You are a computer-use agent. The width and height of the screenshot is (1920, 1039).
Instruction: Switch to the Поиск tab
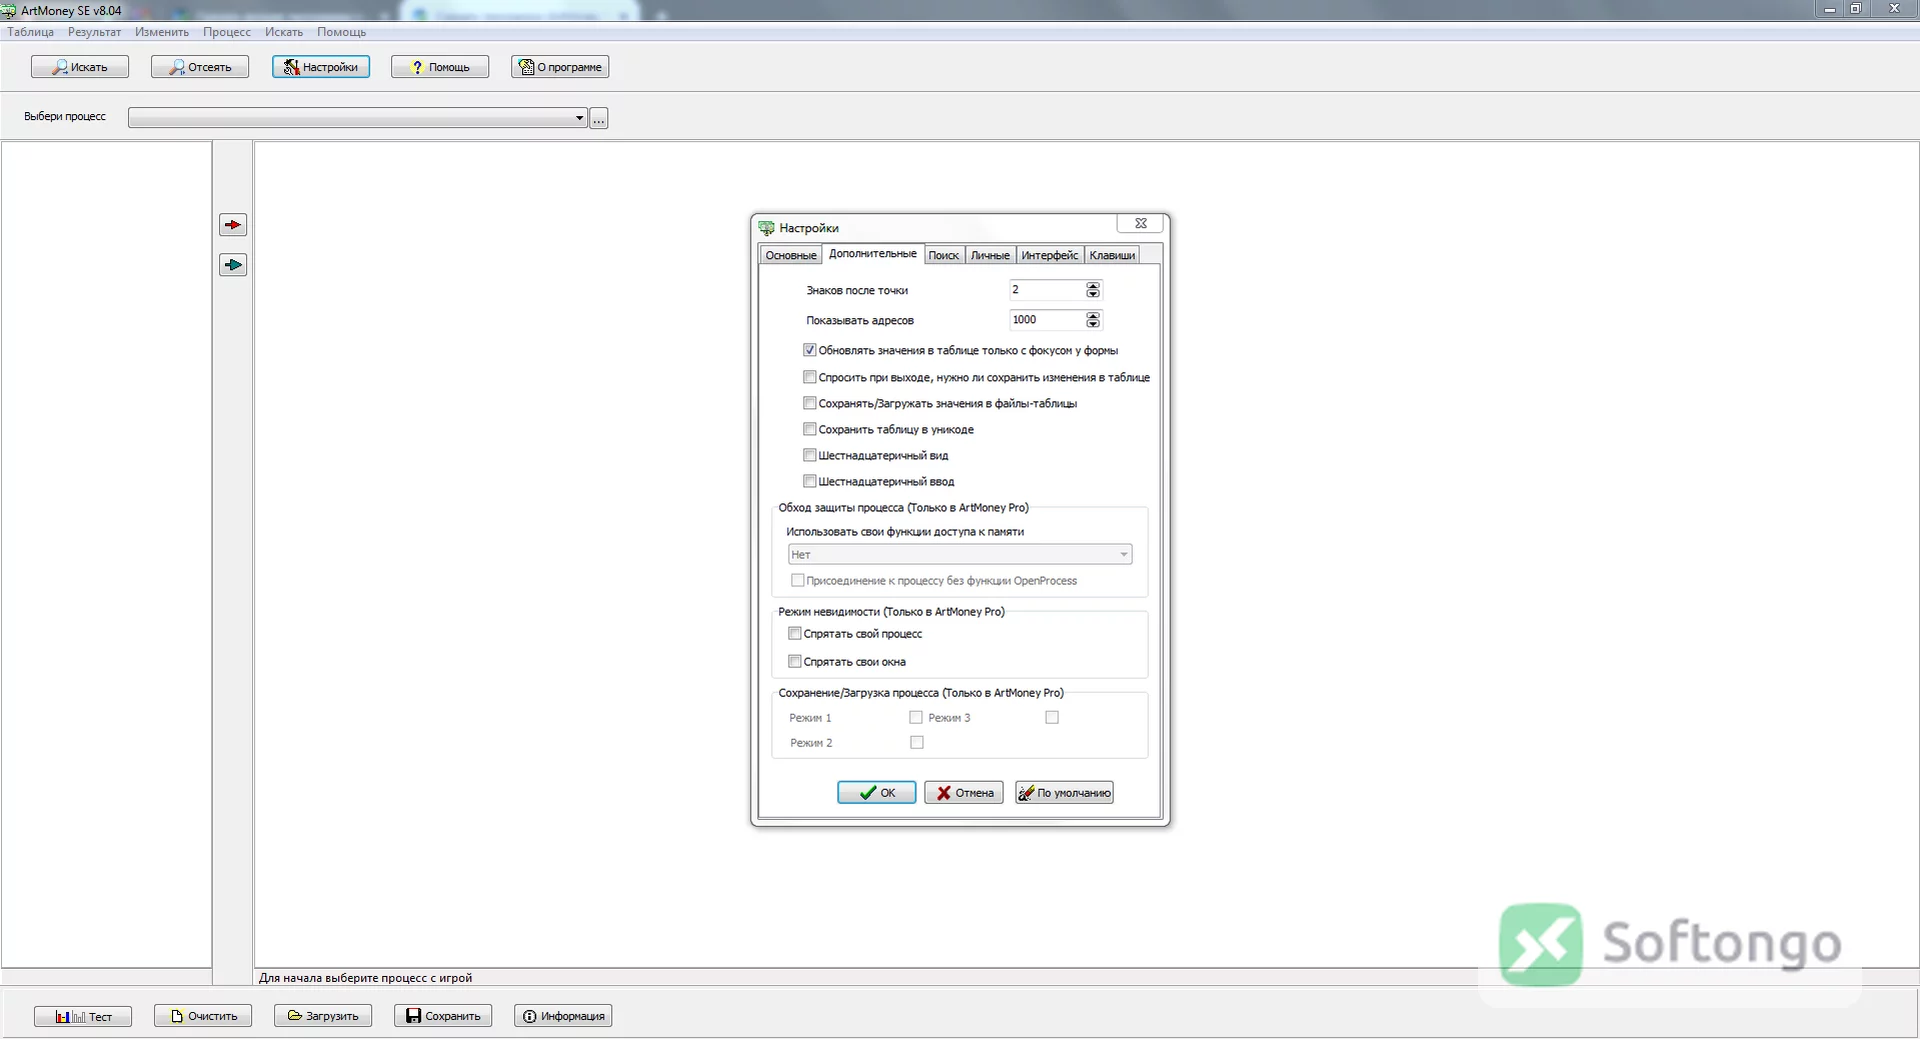[943, 255]
